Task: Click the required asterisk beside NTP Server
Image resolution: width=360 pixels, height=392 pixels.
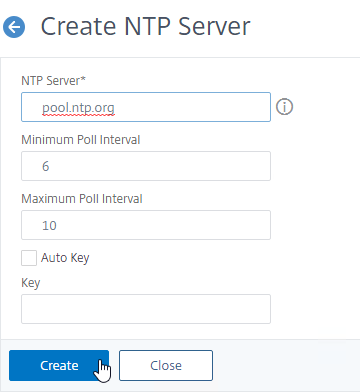Action: pyautogui.click(x=83, y=79)
